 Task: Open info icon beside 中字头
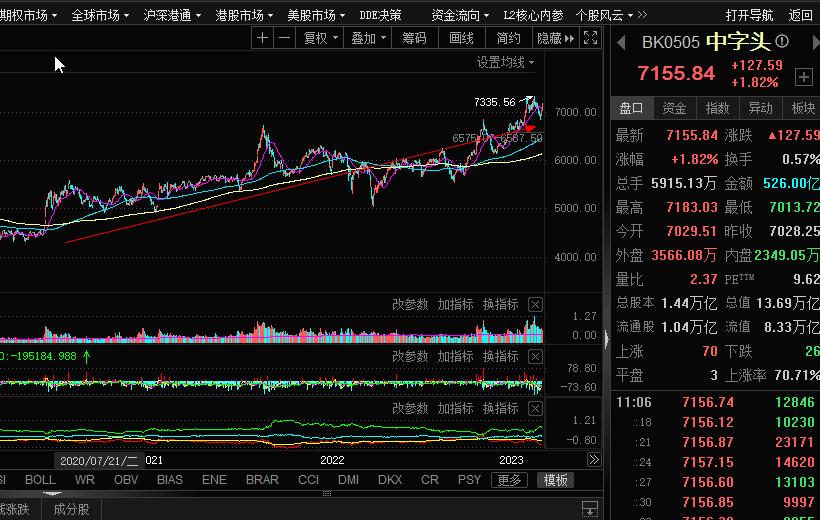tap(782, 41)
